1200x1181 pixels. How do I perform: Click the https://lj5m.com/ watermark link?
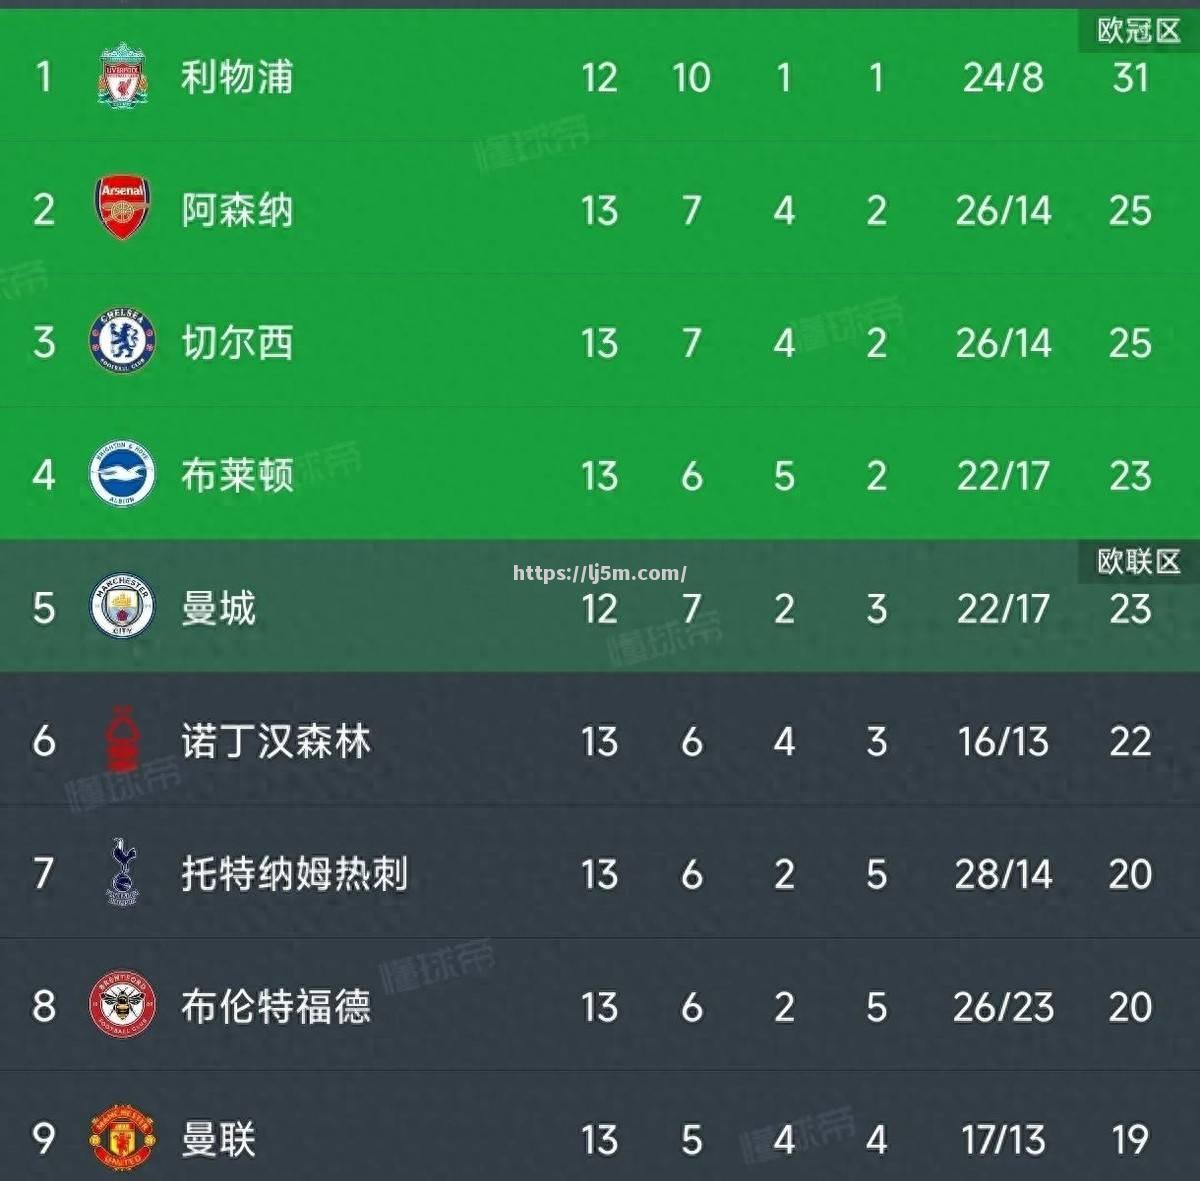(599, 573)
